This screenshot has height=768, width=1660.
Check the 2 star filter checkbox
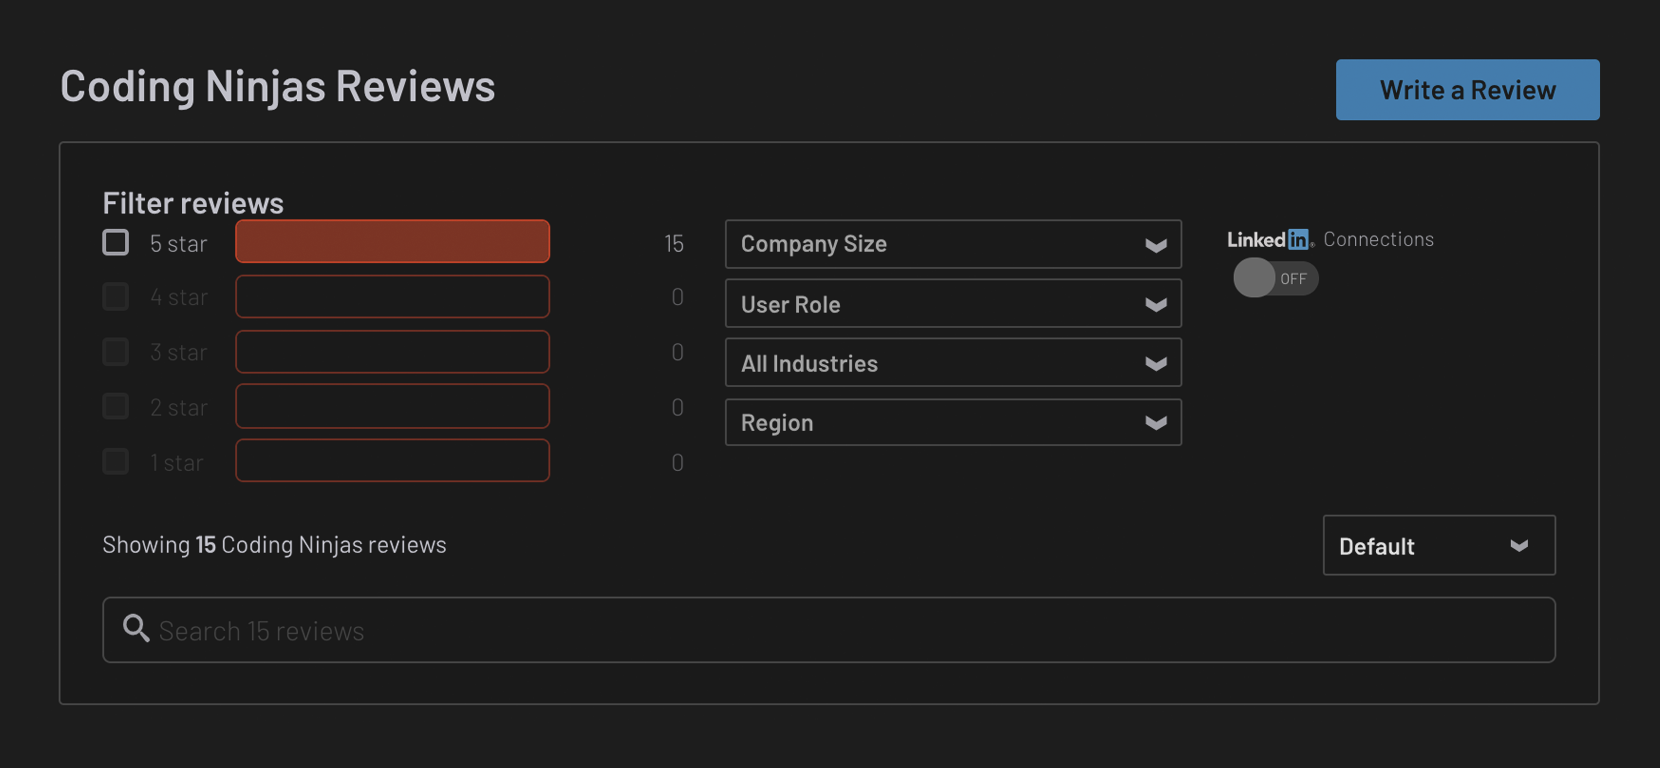pyautogui.click(x=116, y=406)
